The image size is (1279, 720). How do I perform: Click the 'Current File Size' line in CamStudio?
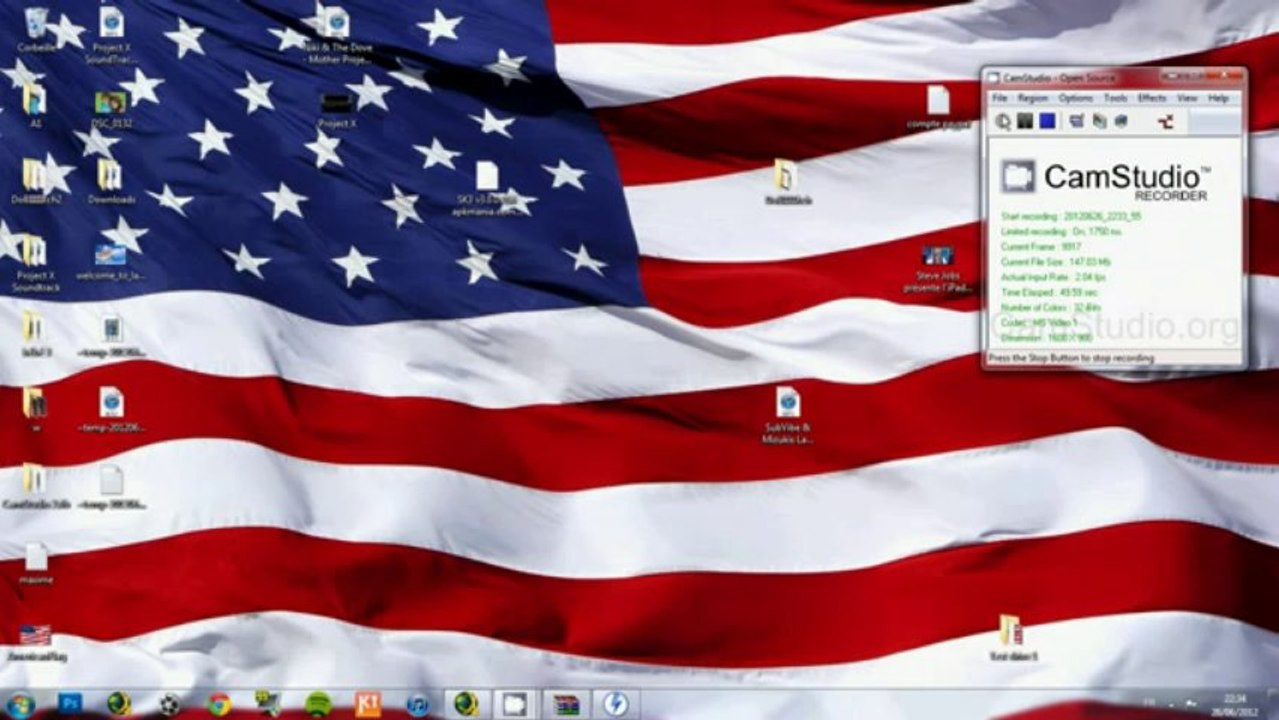point(1055,262)
